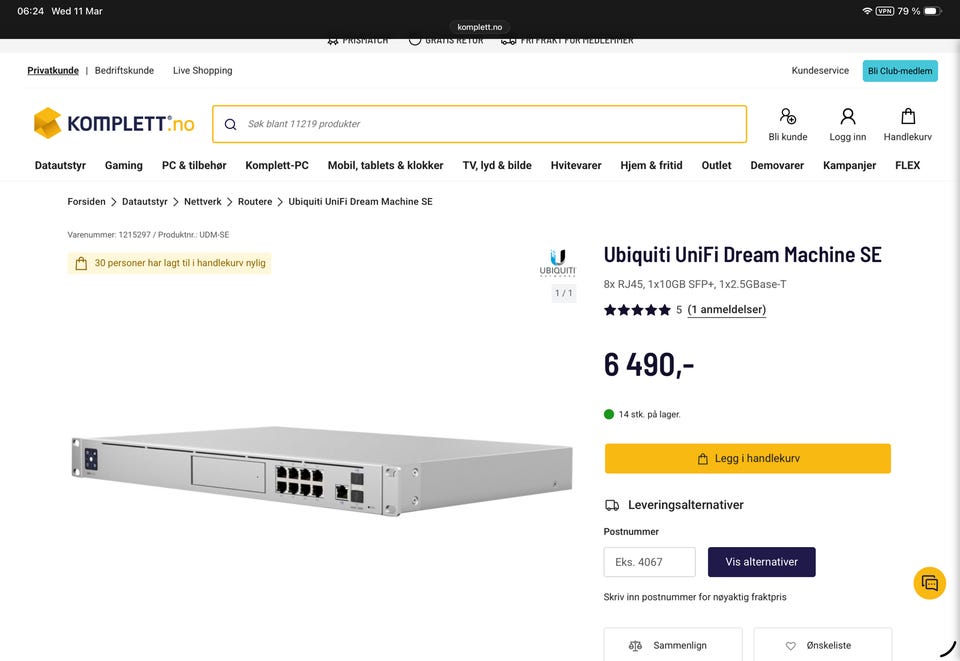Viewport: 960px width, 661px height.
Task: Open the PC & tilbehør menu
Action: click(x=194, y=165)
